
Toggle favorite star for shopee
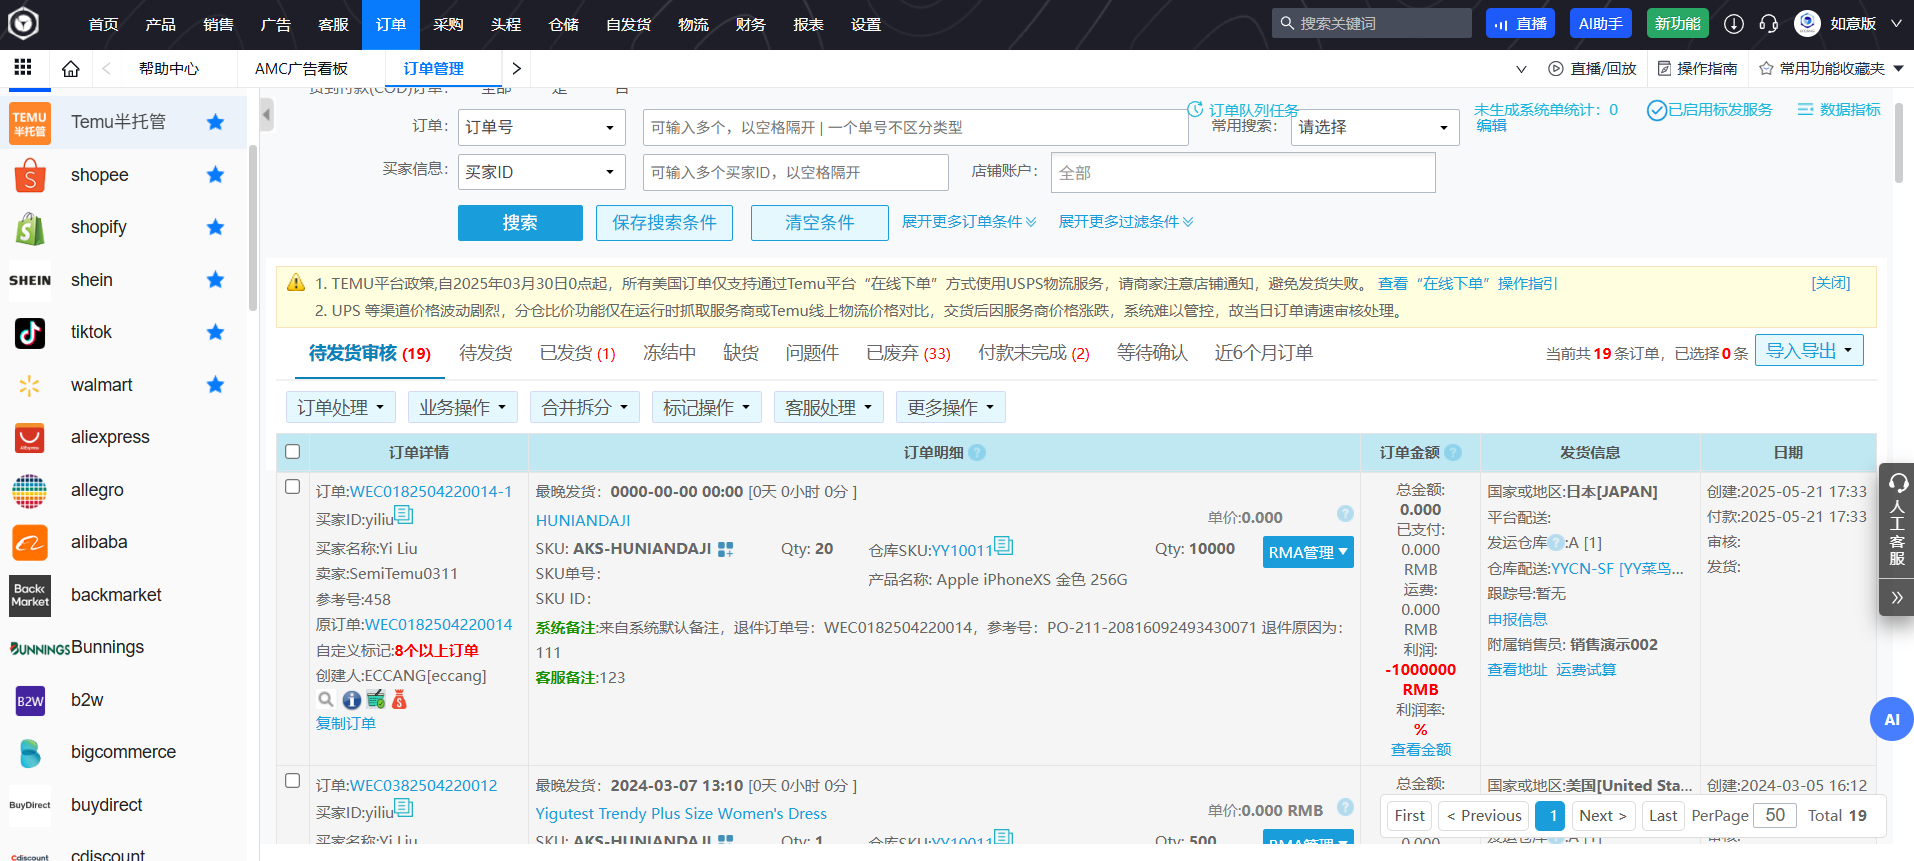click(215, 175)
